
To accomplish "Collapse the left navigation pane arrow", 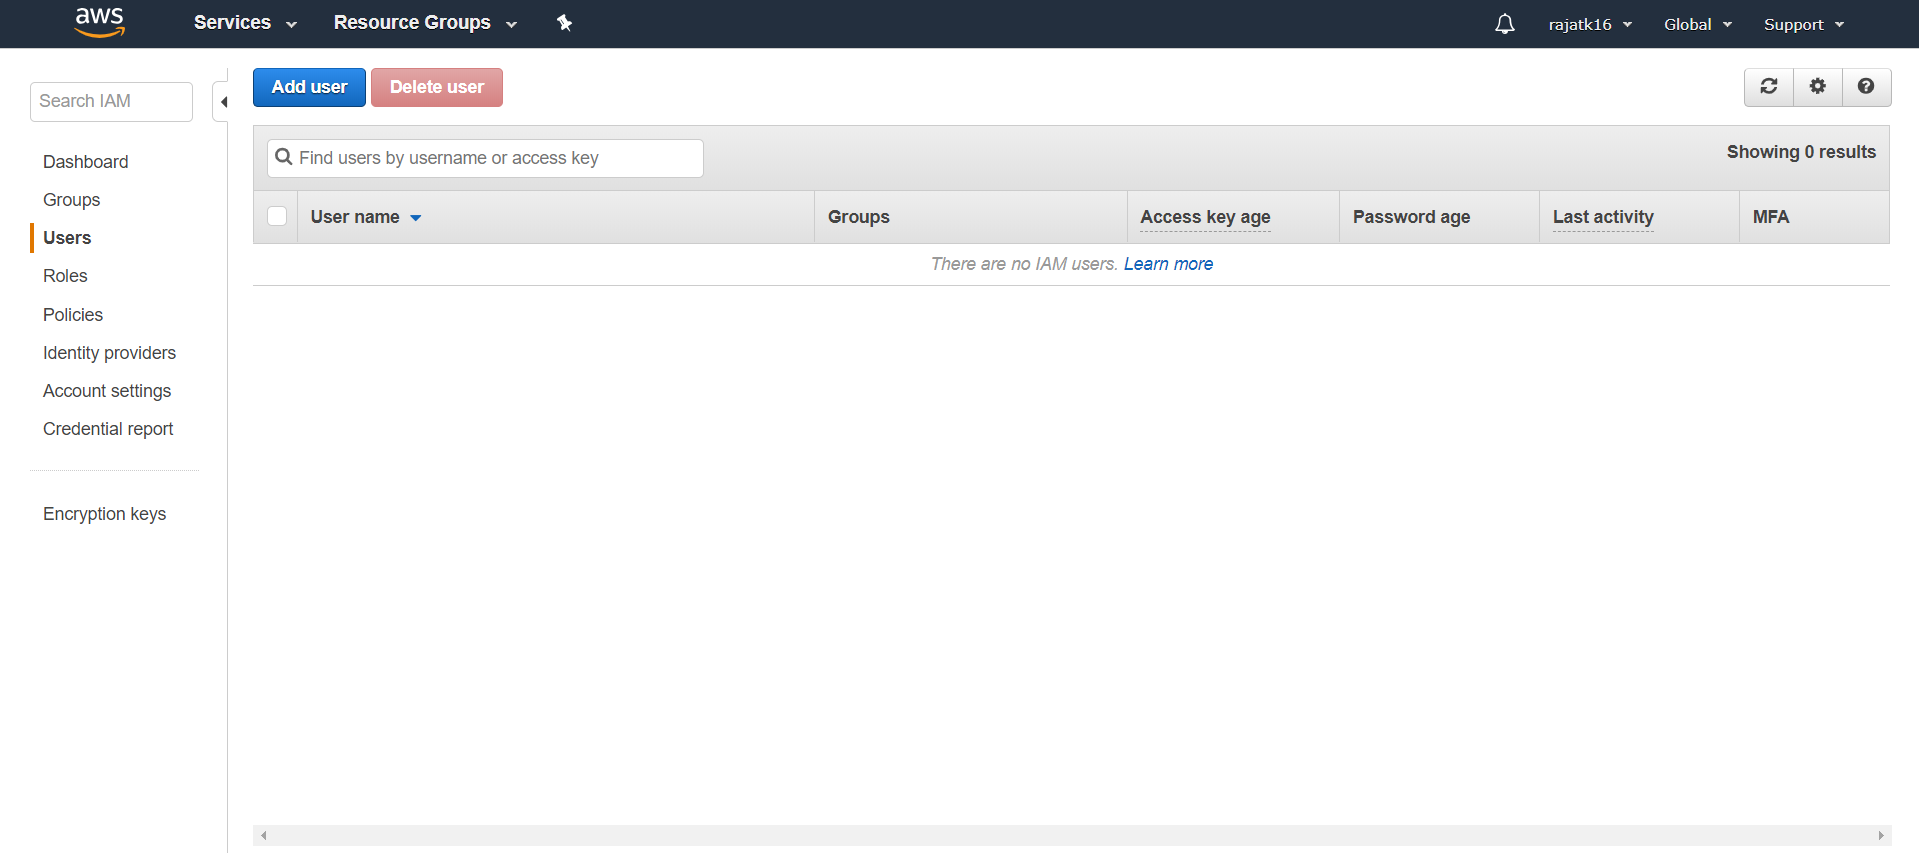I will (223, 102).
